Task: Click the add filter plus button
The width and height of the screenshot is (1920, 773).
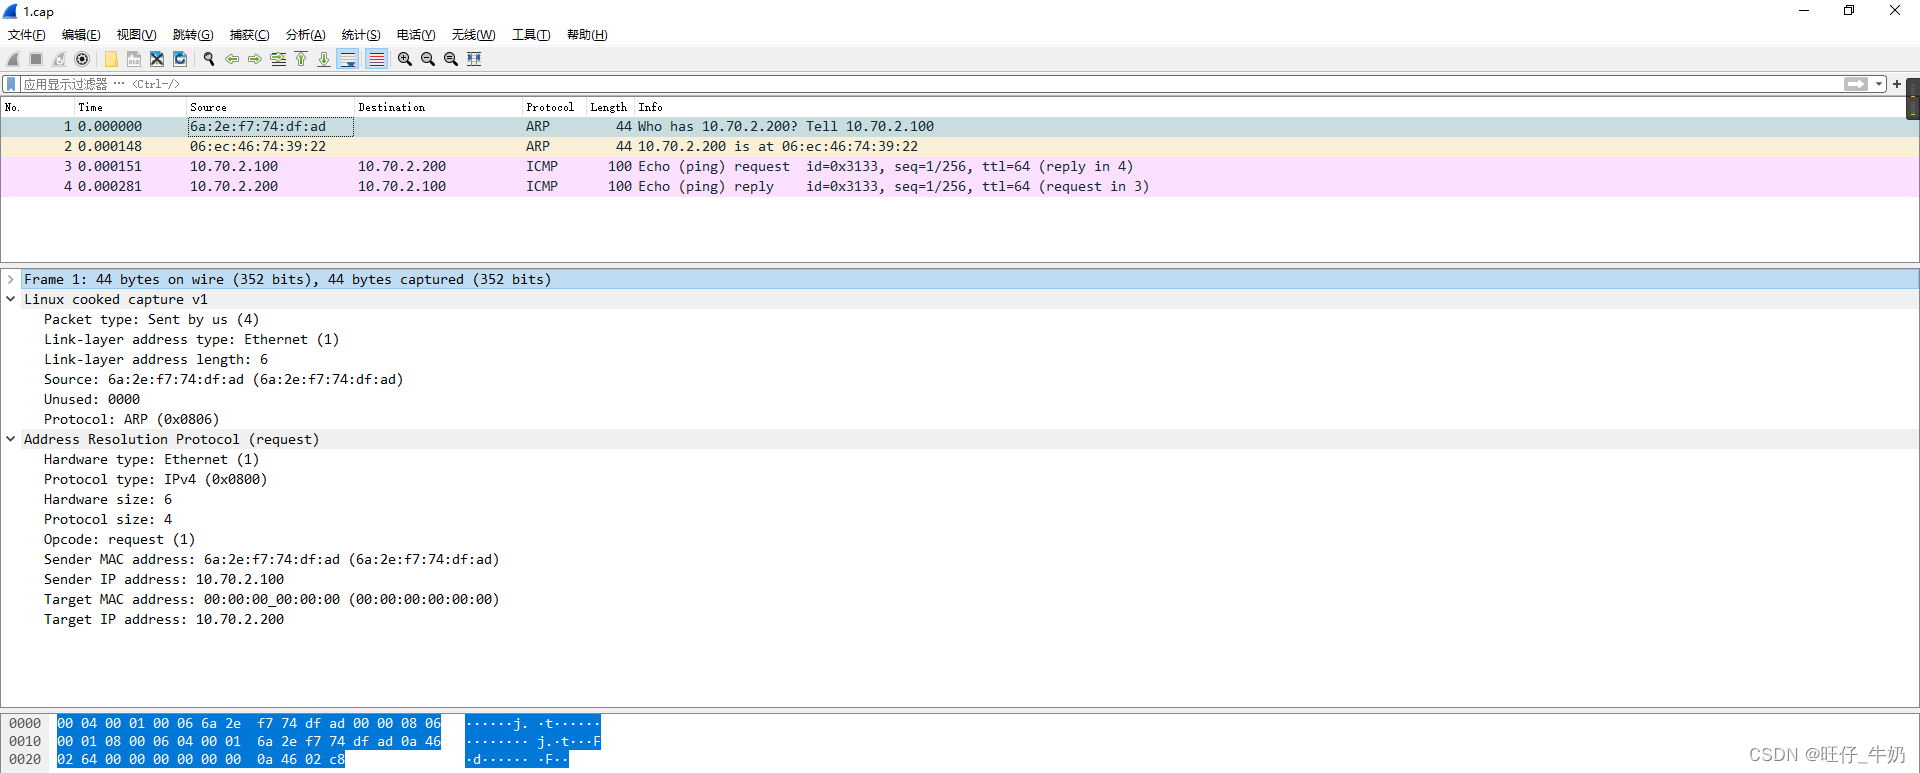Action: (x=1897, y=84)
